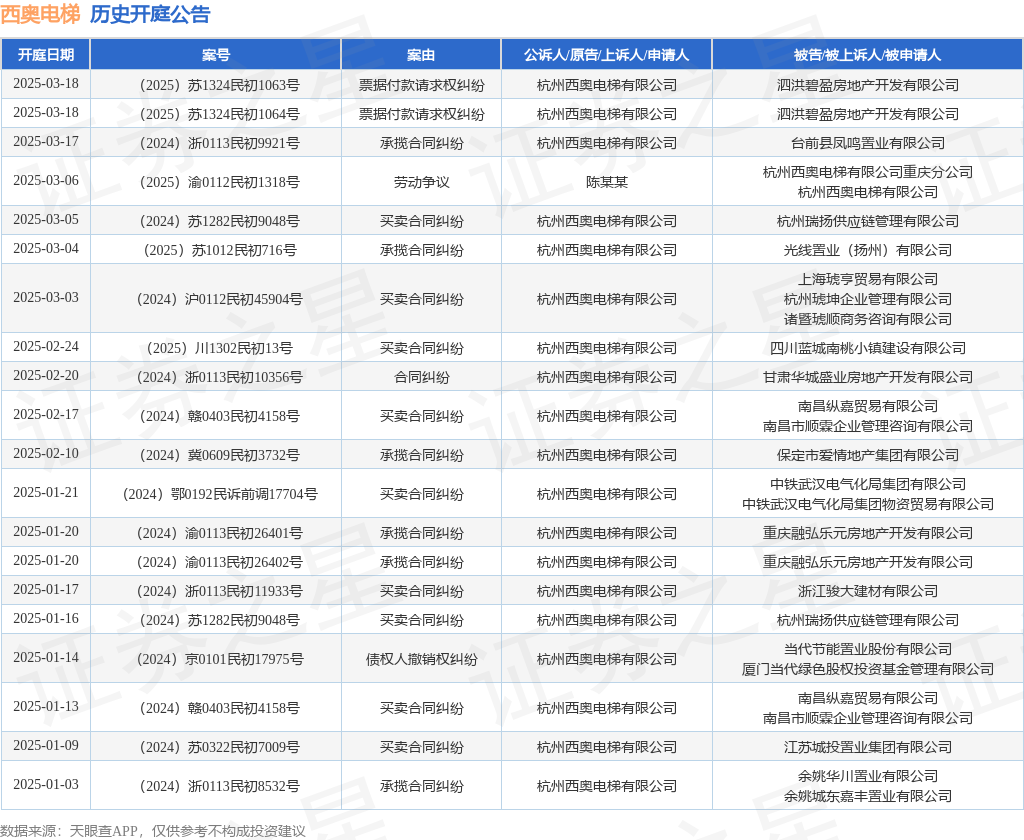
Task: Click the 数据来源 footer note
Action: click(x=153, y=831)
